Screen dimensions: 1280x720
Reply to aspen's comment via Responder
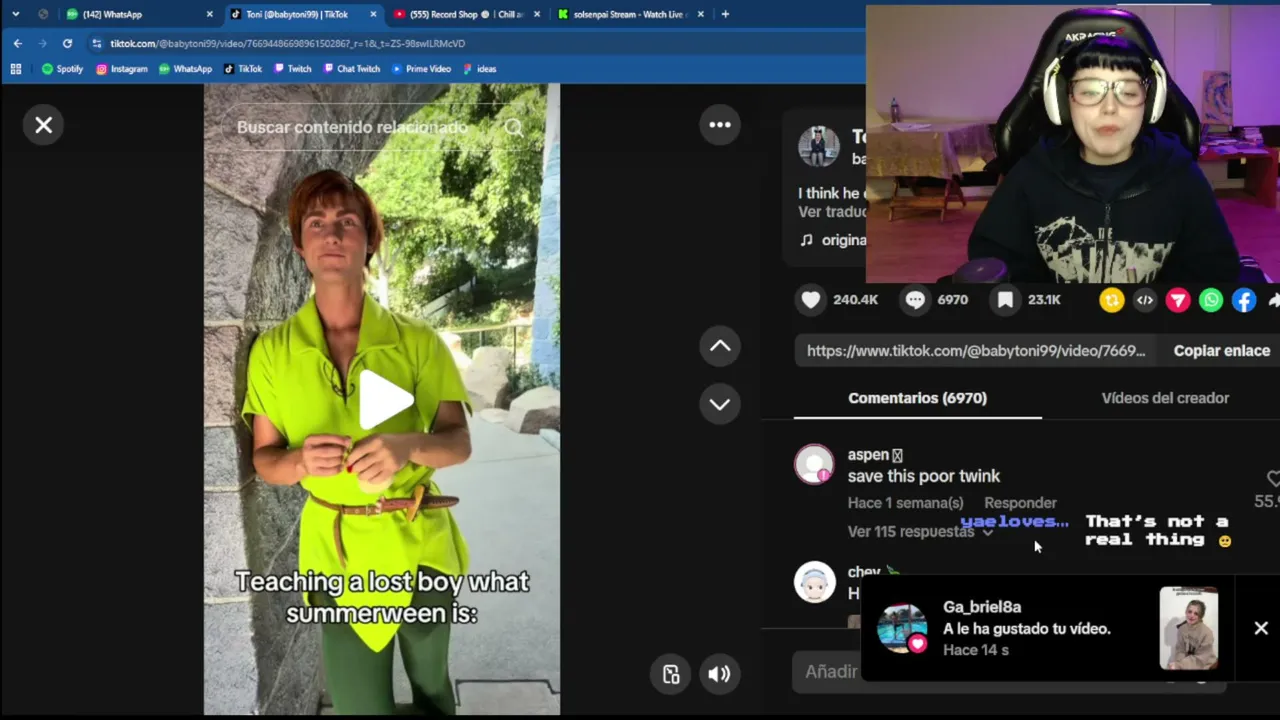(1020, 503)
